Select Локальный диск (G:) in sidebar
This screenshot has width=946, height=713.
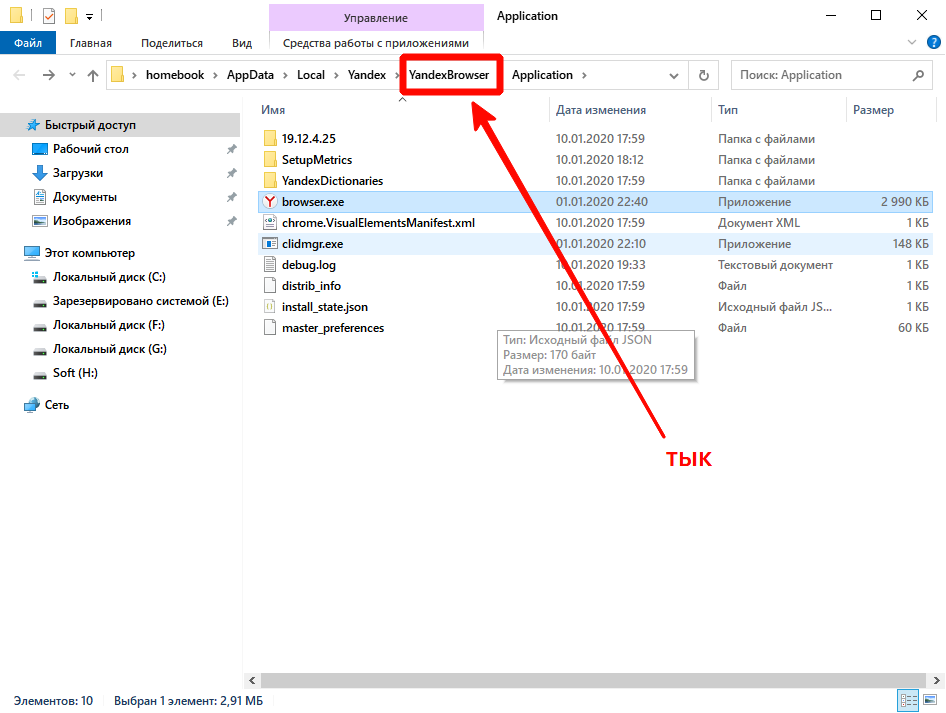110,349
